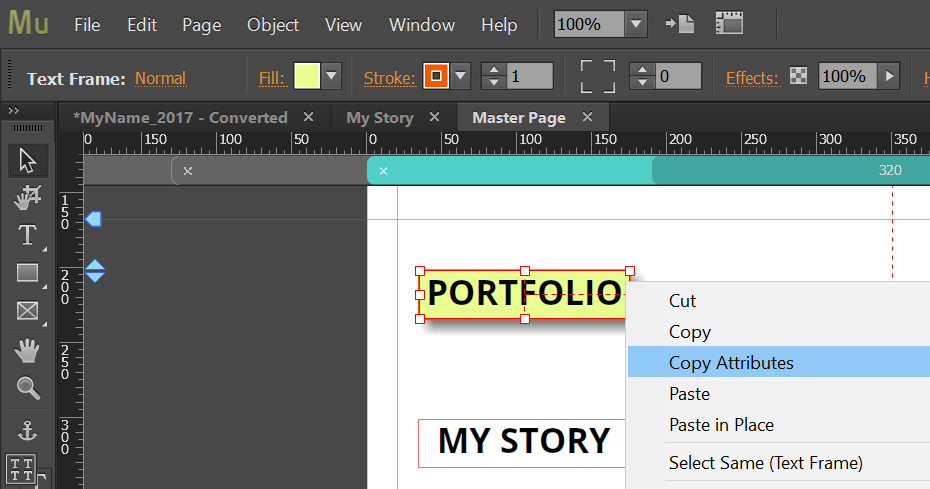
Task: Pick the Rectangle Frame placeholder tool
Action: pyautogui.click(x=27, y=311)
